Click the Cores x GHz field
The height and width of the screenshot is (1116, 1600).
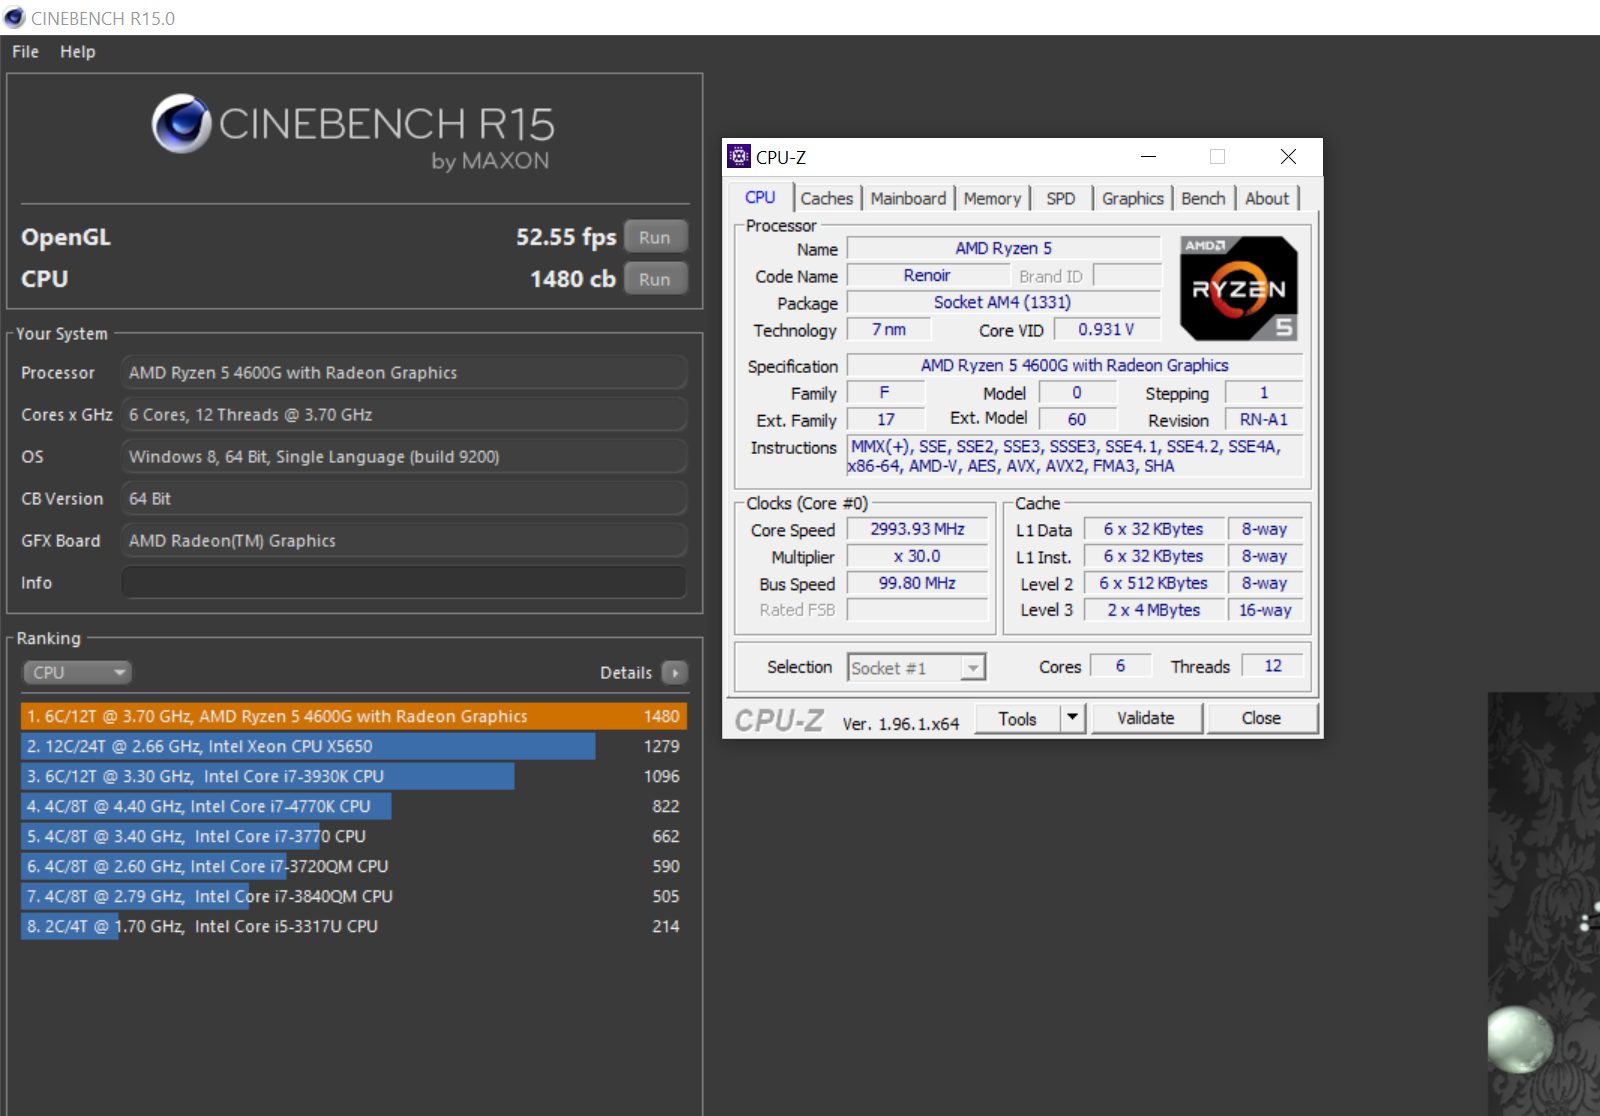coord(404,415)
